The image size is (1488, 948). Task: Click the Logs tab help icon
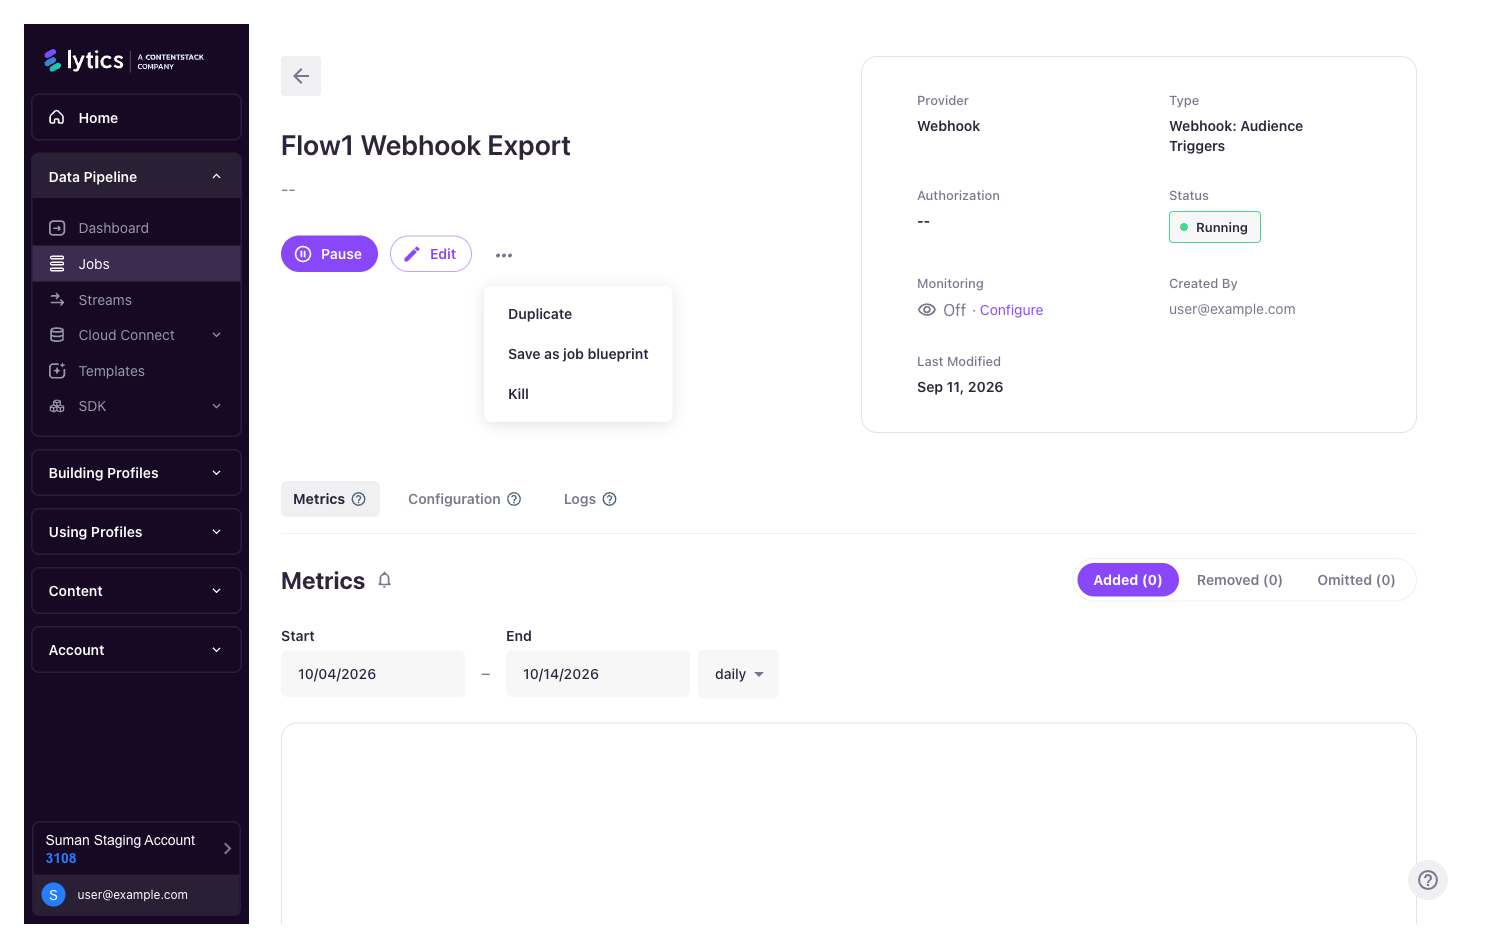point(610,499)
